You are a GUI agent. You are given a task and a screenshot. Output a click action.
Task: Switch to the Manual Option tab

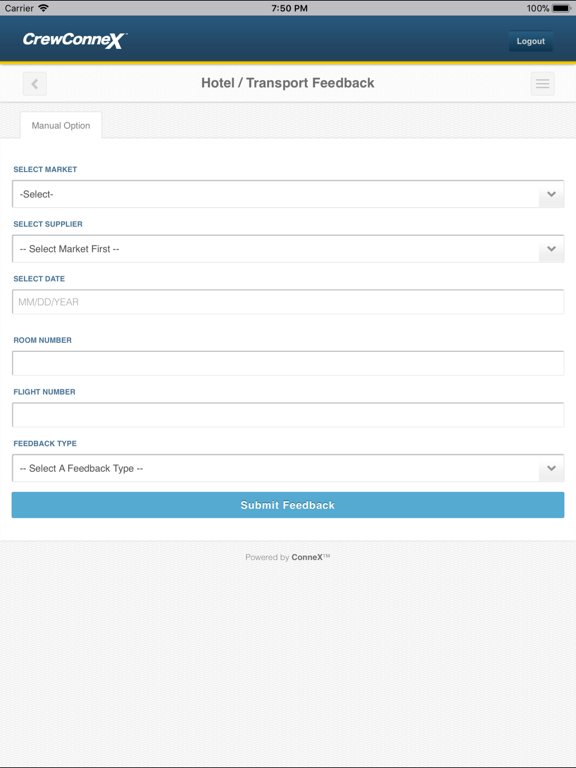61,125
